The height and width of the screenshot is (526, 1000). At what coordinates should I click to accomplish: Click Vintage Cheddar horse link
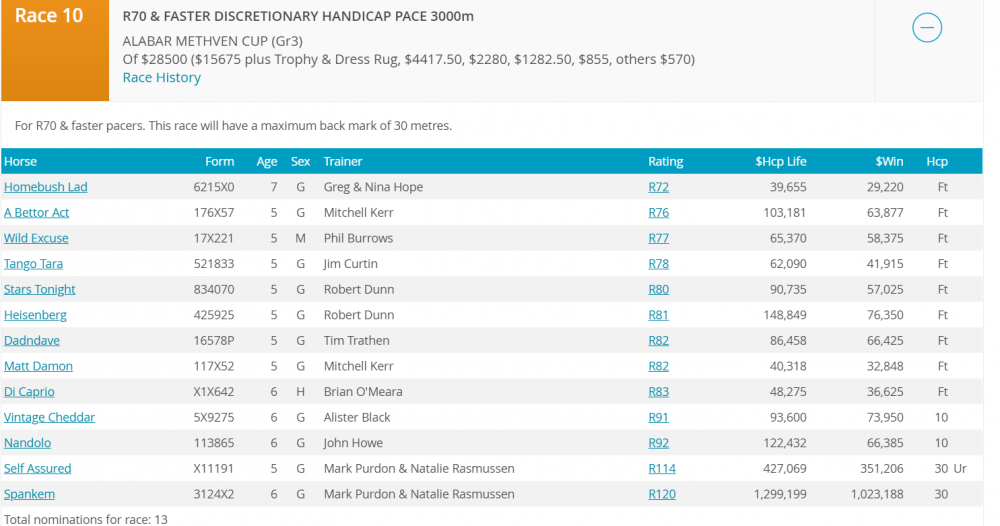click(x=50, y=418)
